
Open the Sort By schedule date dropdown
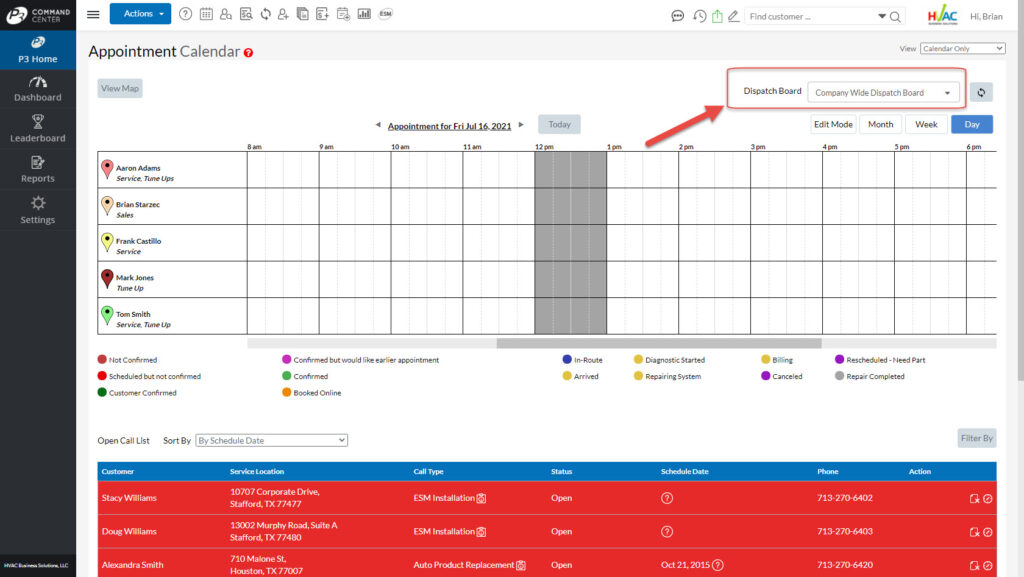[270, 440]
